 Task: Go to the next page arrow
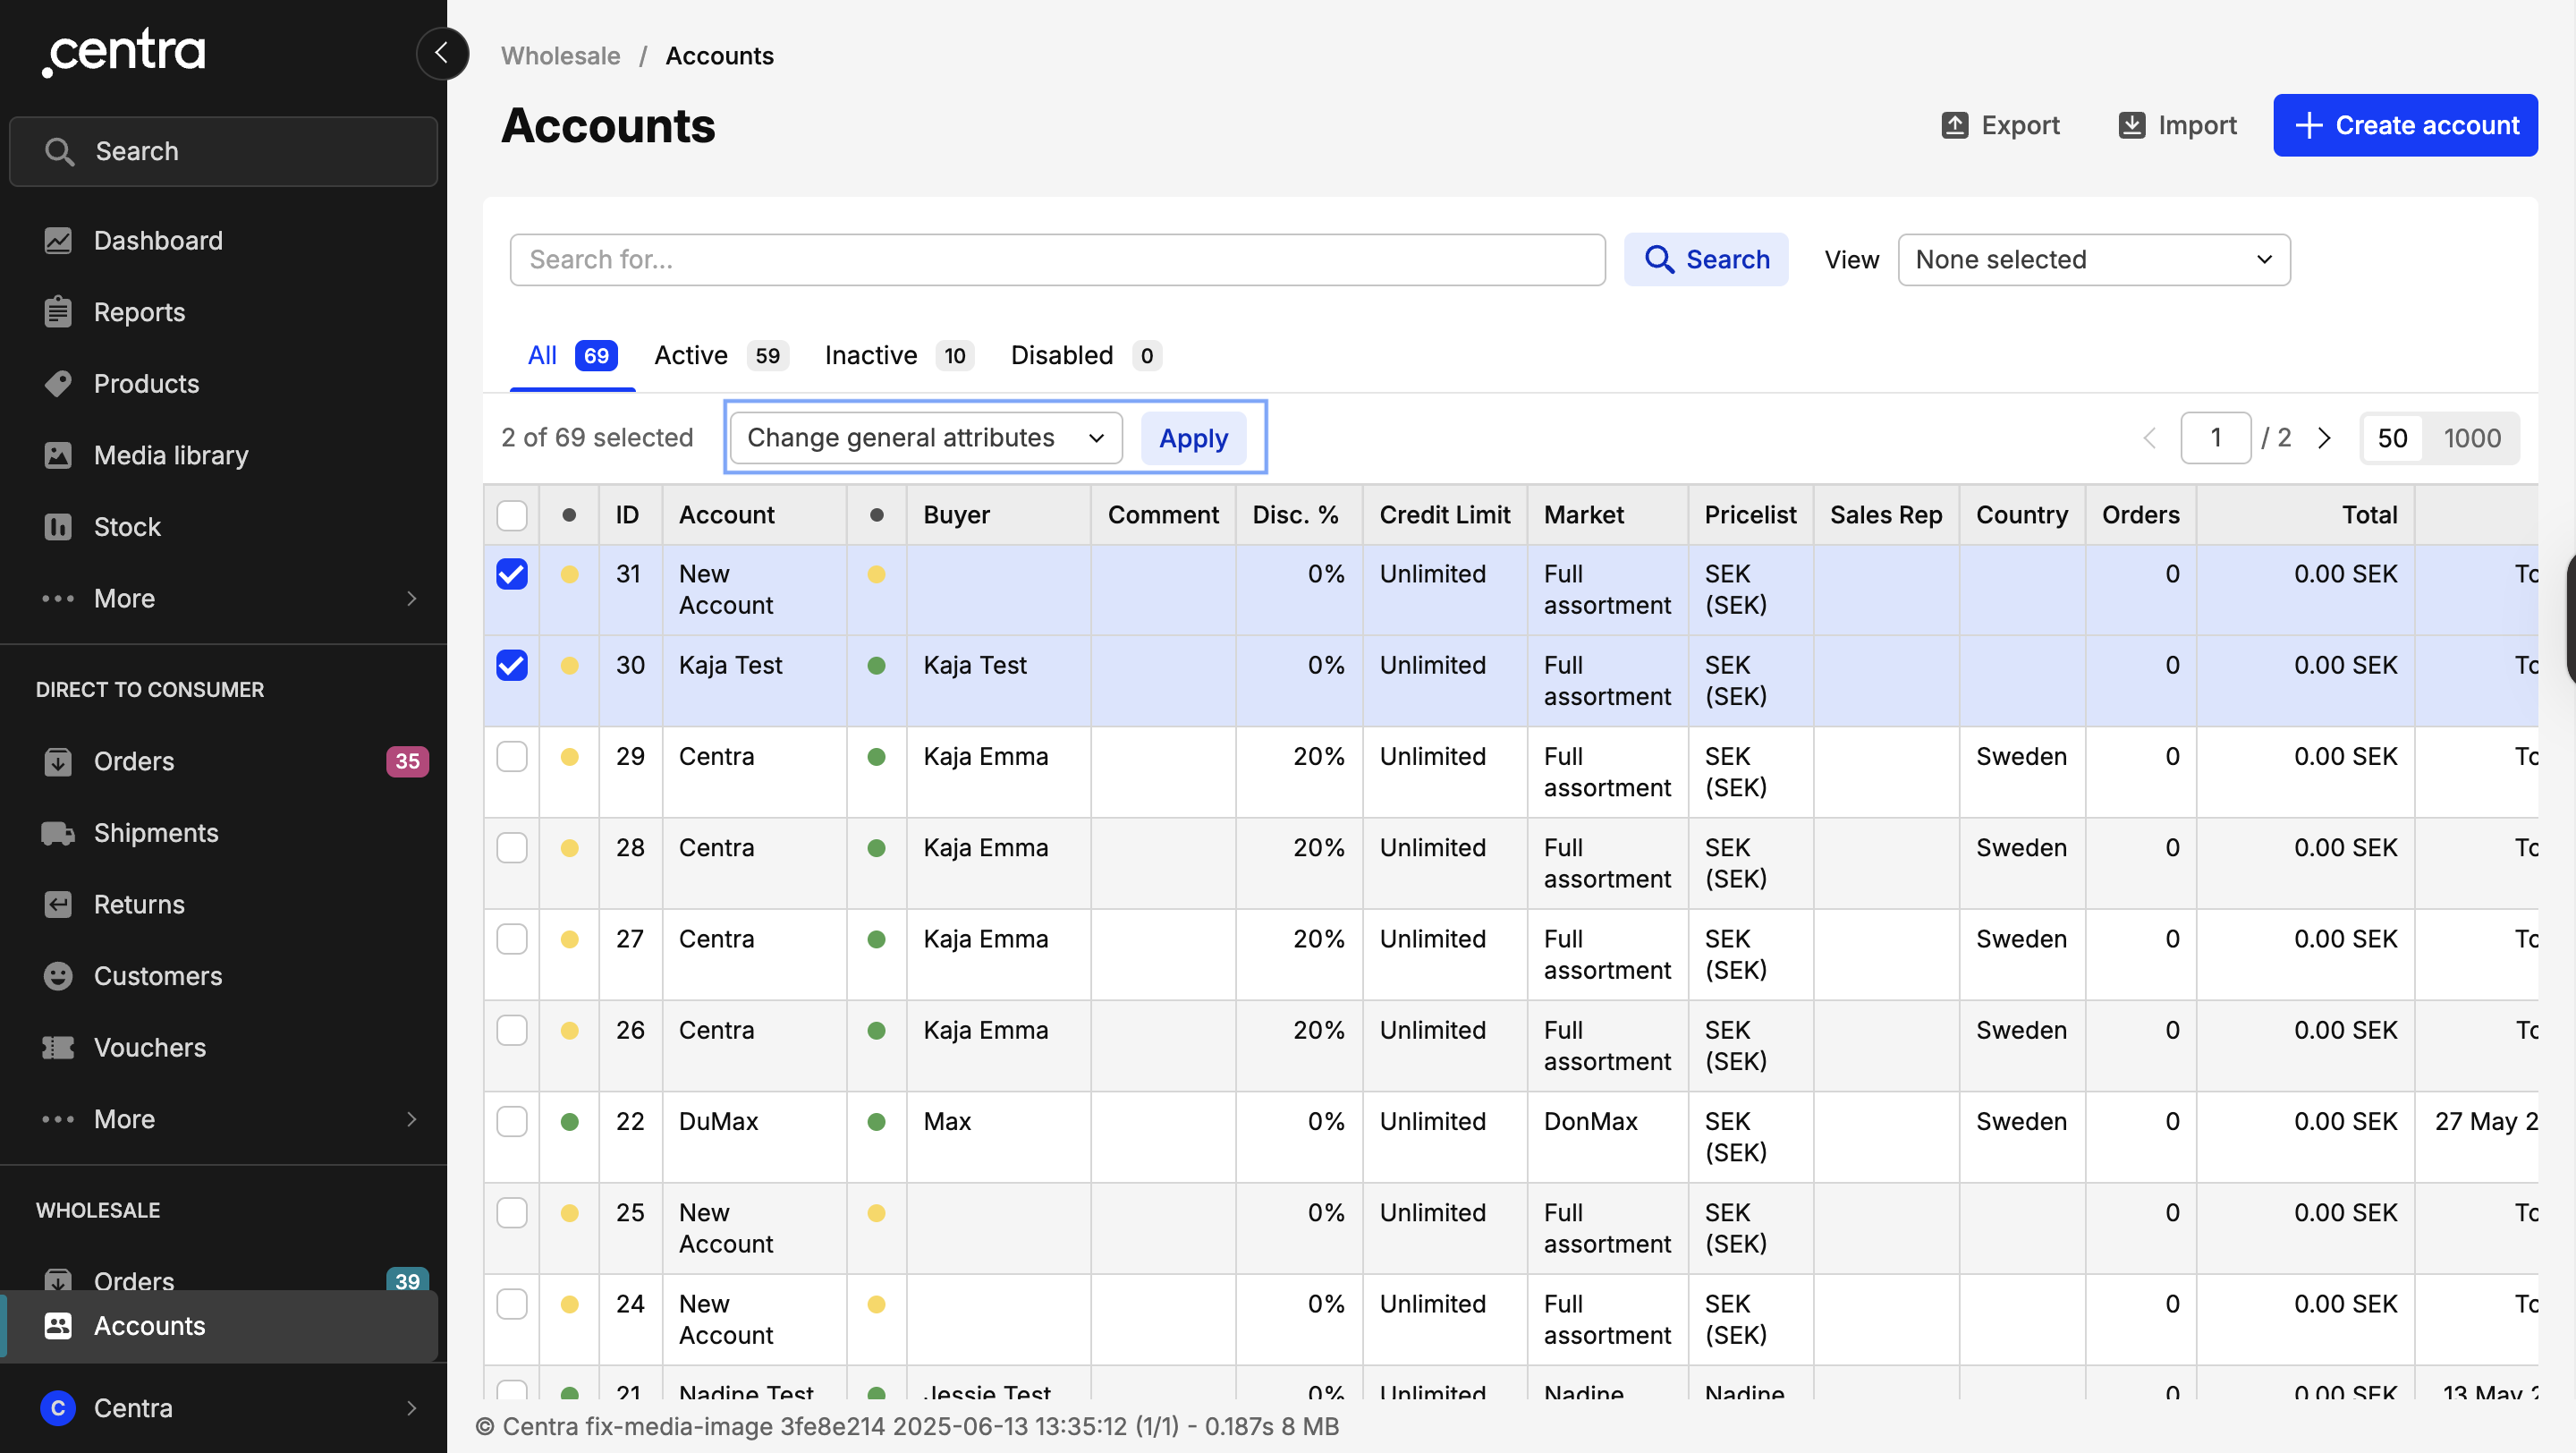click(2324, 438)
